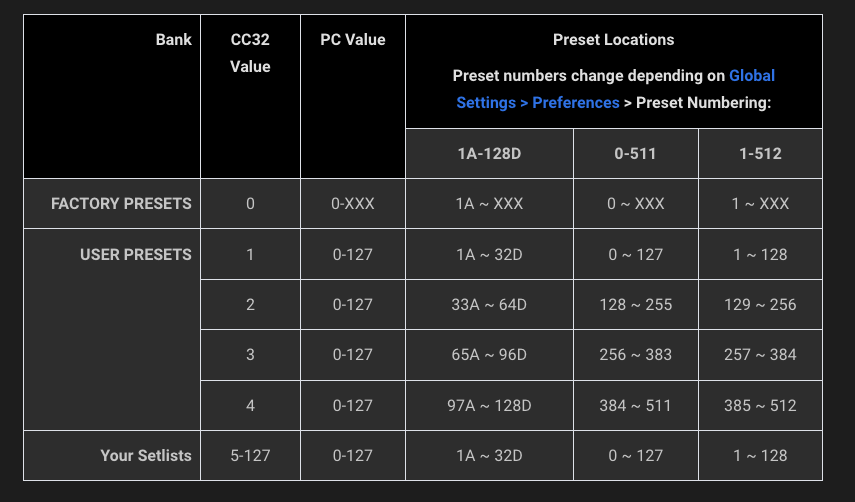
Task: Click the 5-127 CC32 value cell
Action: pyautogui.click(x=250, y=456)
